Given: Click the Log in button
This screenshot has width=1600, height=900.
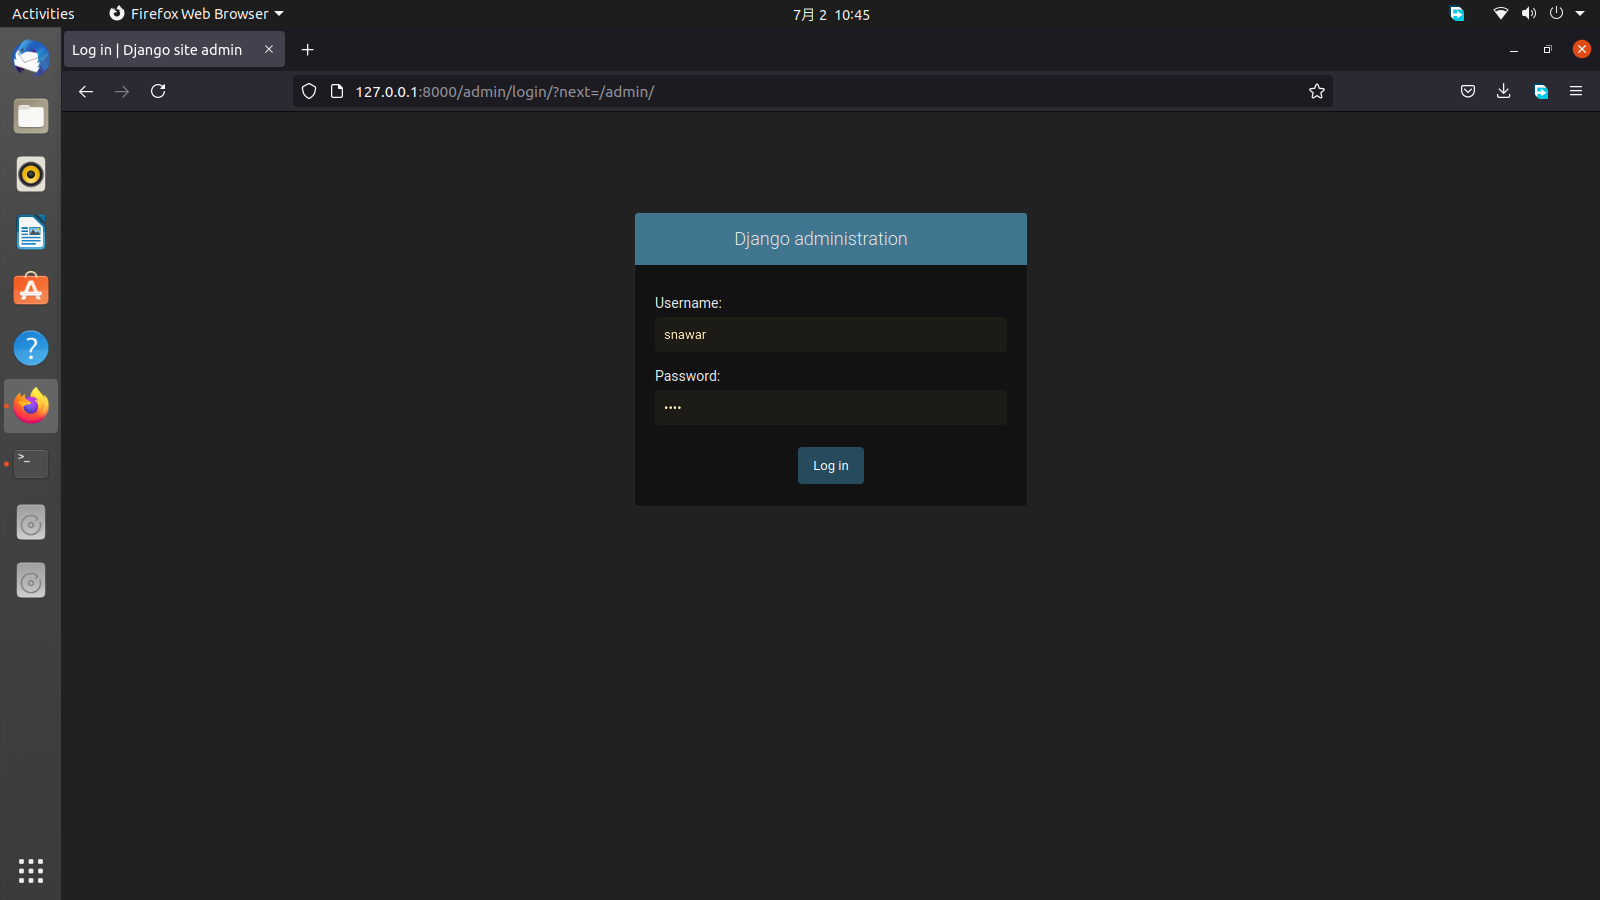Looking at the screenshot, I should [x=830, y=466].
